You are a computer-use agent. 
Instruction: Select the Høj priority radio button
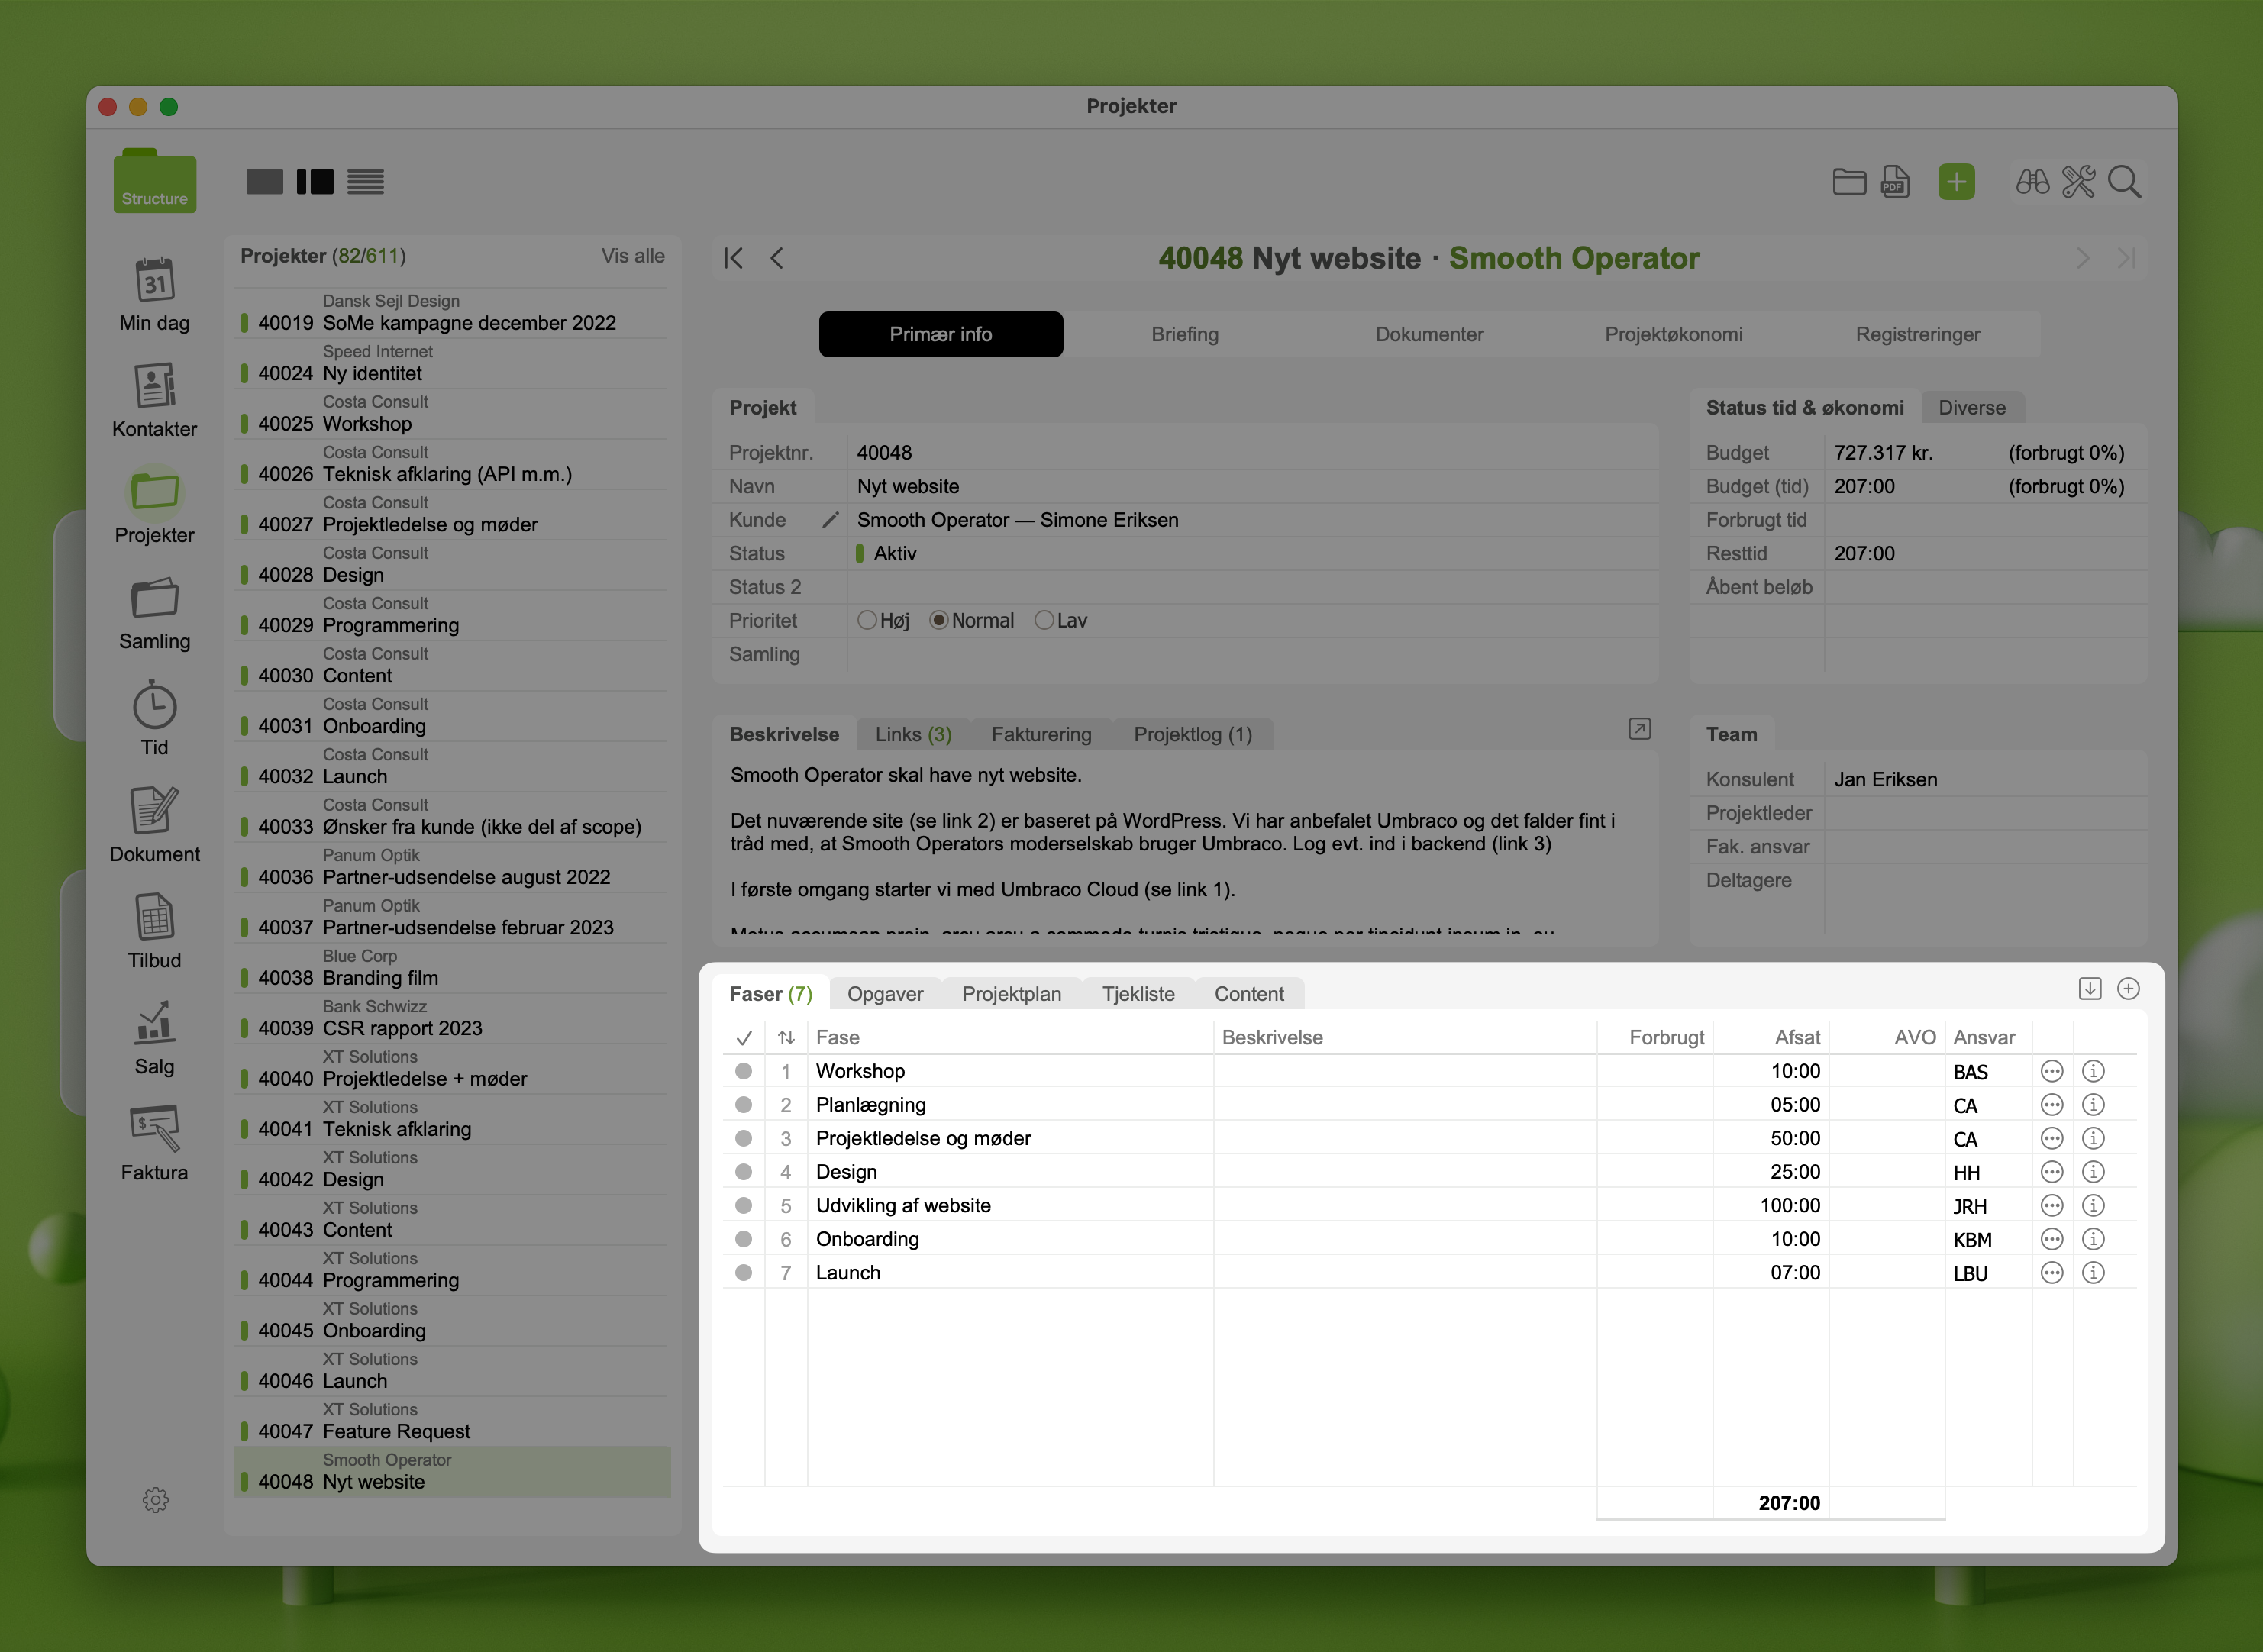pyautogui.click(x=867, y=620)
